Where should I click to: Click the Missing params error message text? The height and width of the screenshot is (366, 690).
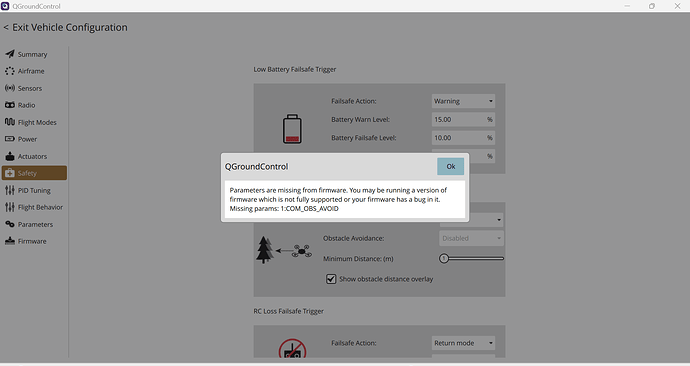coord(284,209)
